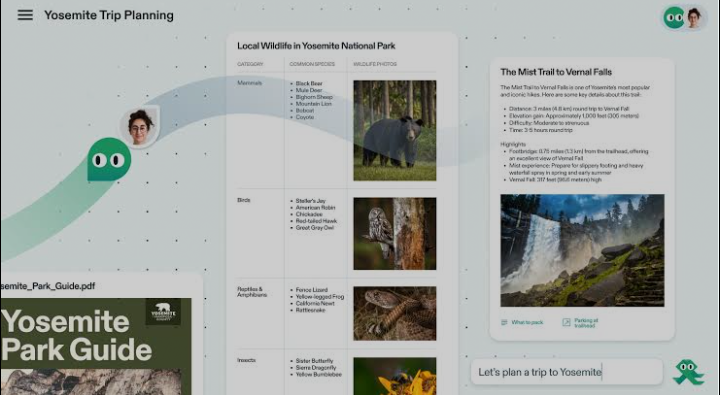Viewport: 720px width, 395px height.
Task: Click Mule Deer in species list
Action: tap(309, 90)
